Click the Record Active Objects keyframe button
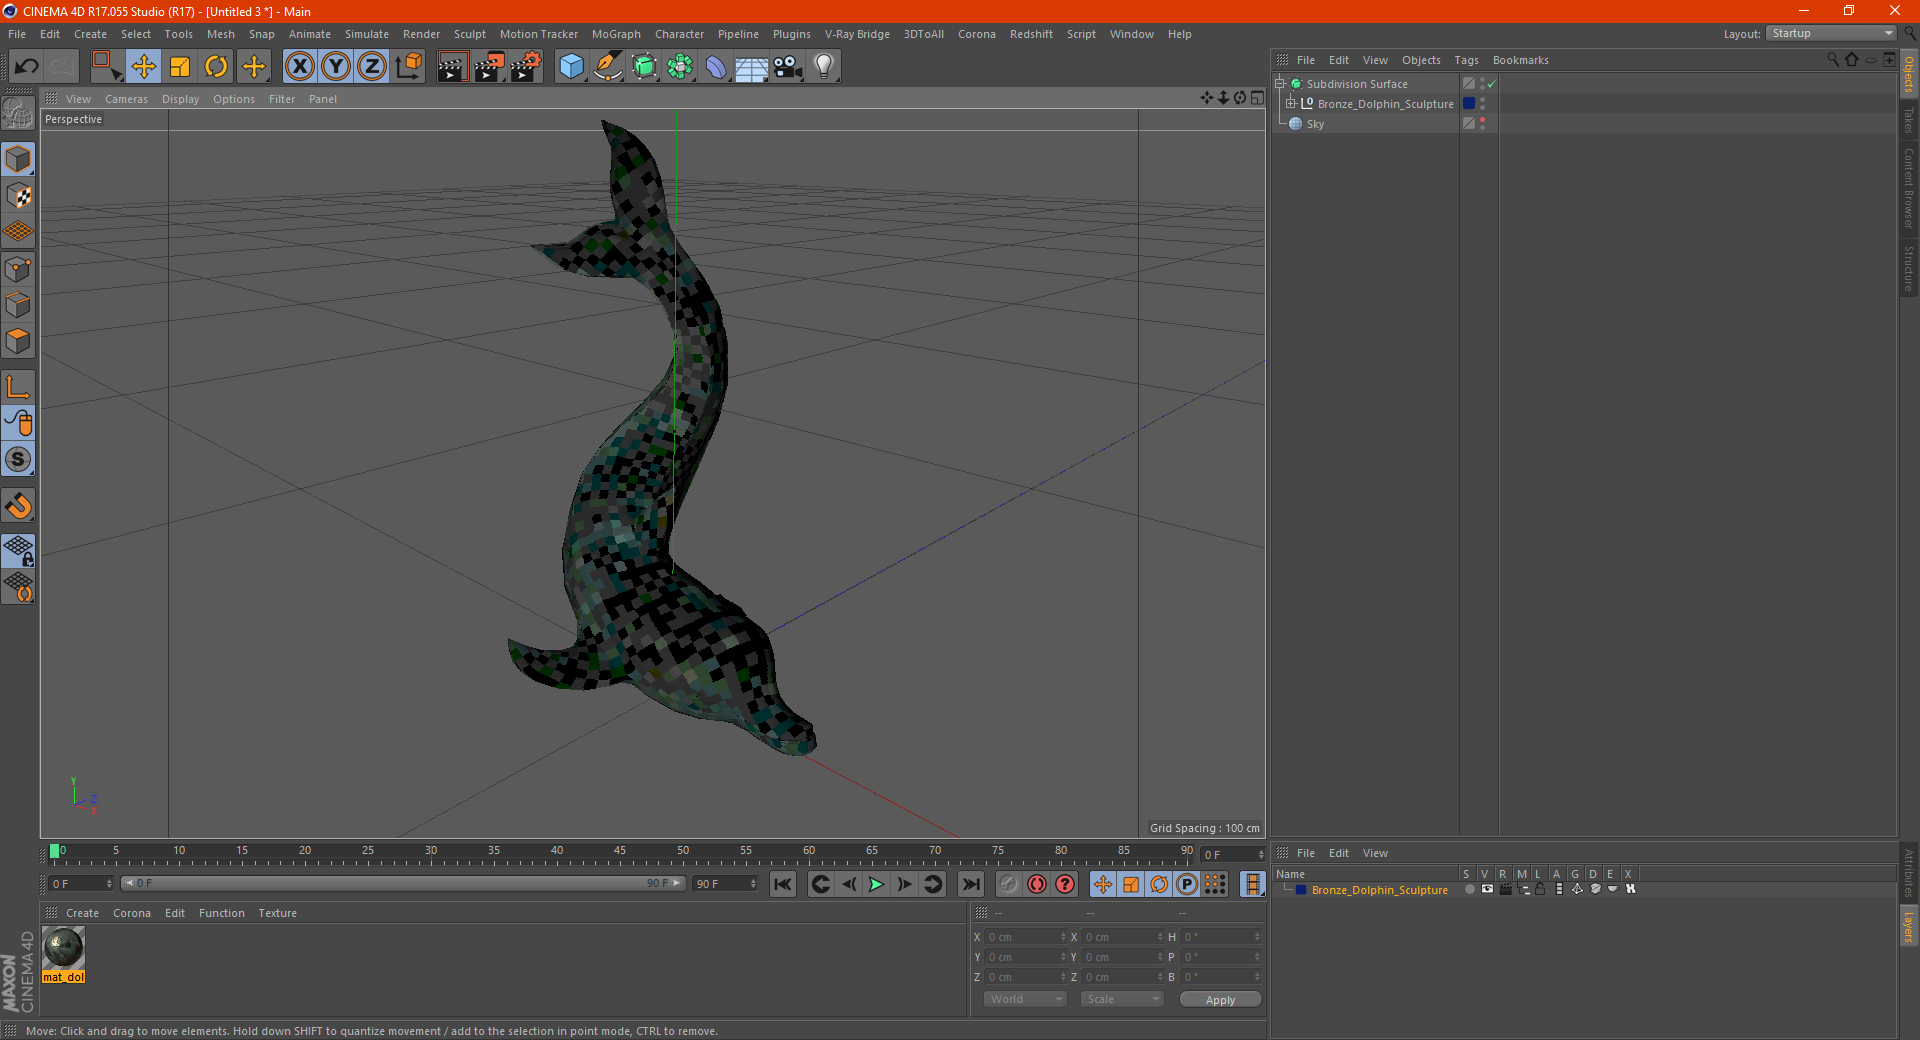 (1009, 884)
